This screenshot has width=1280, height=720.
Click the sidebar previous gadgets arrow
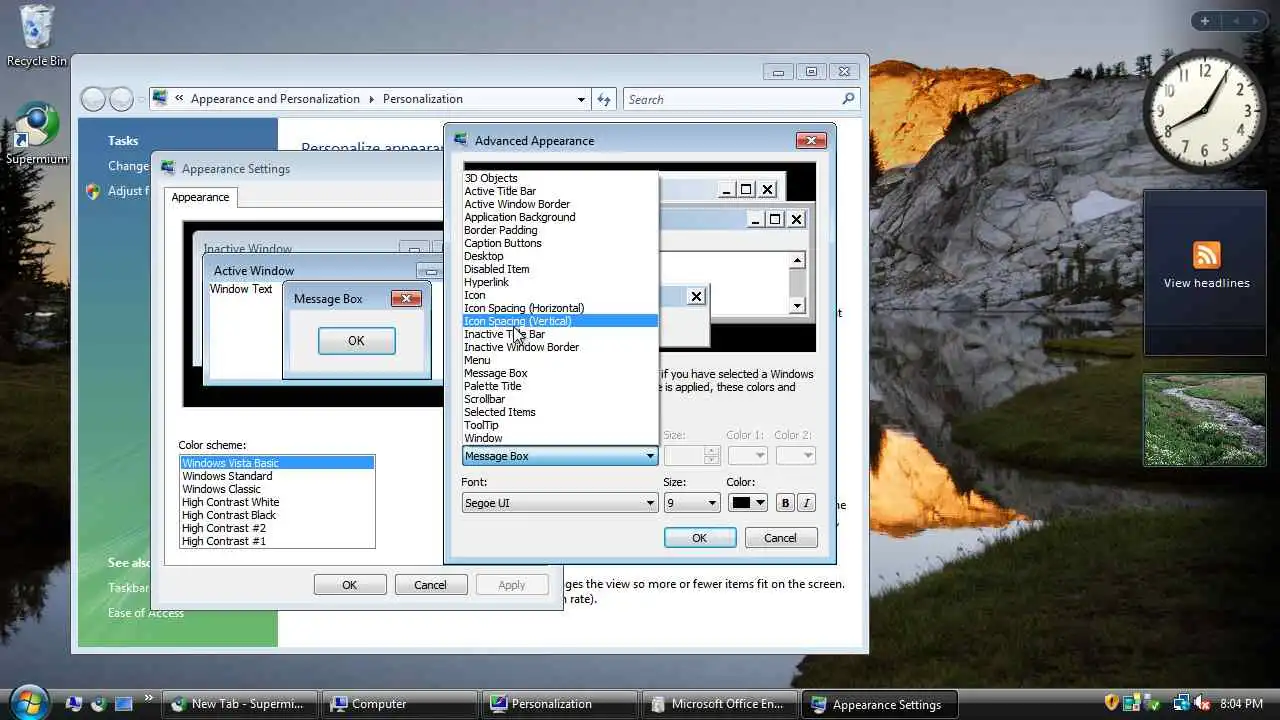coord(1236,20)
